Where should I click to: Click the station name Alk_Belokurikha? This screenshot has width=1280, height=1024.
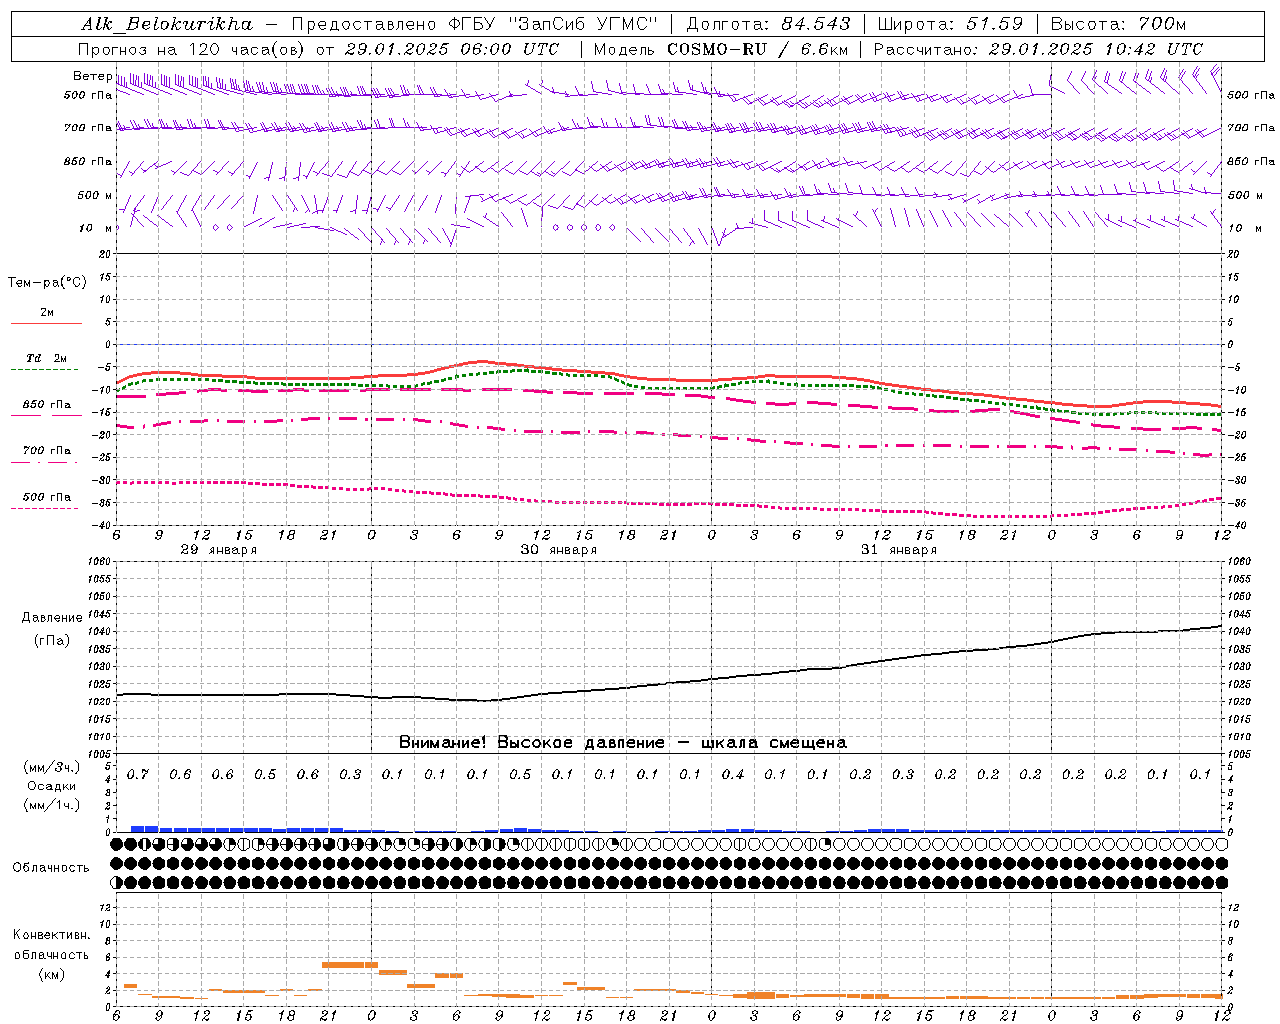pos(167,24)
